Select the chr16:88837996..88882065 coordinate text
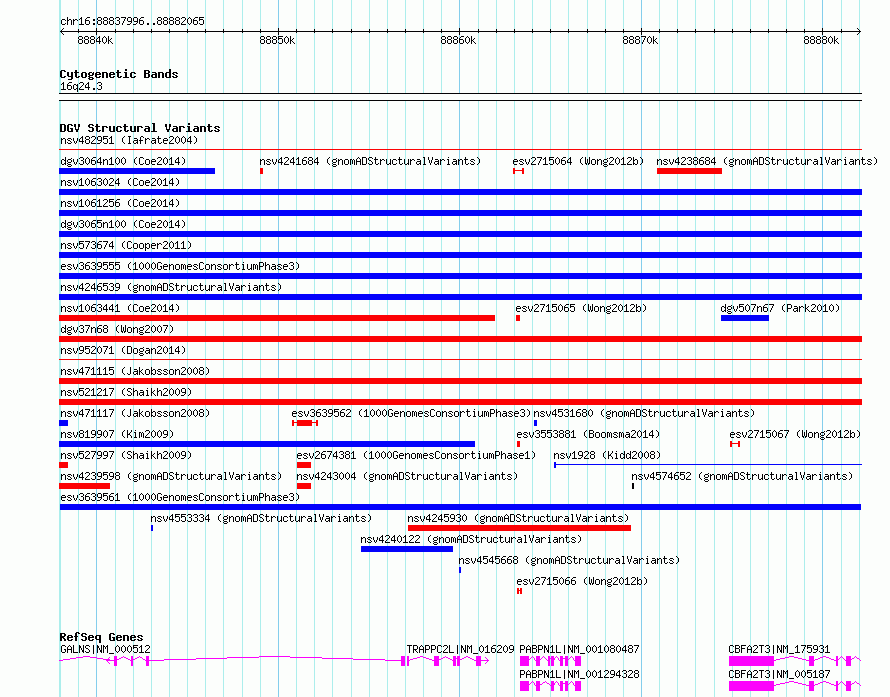 pyautogui.click(x=132, y=21)
